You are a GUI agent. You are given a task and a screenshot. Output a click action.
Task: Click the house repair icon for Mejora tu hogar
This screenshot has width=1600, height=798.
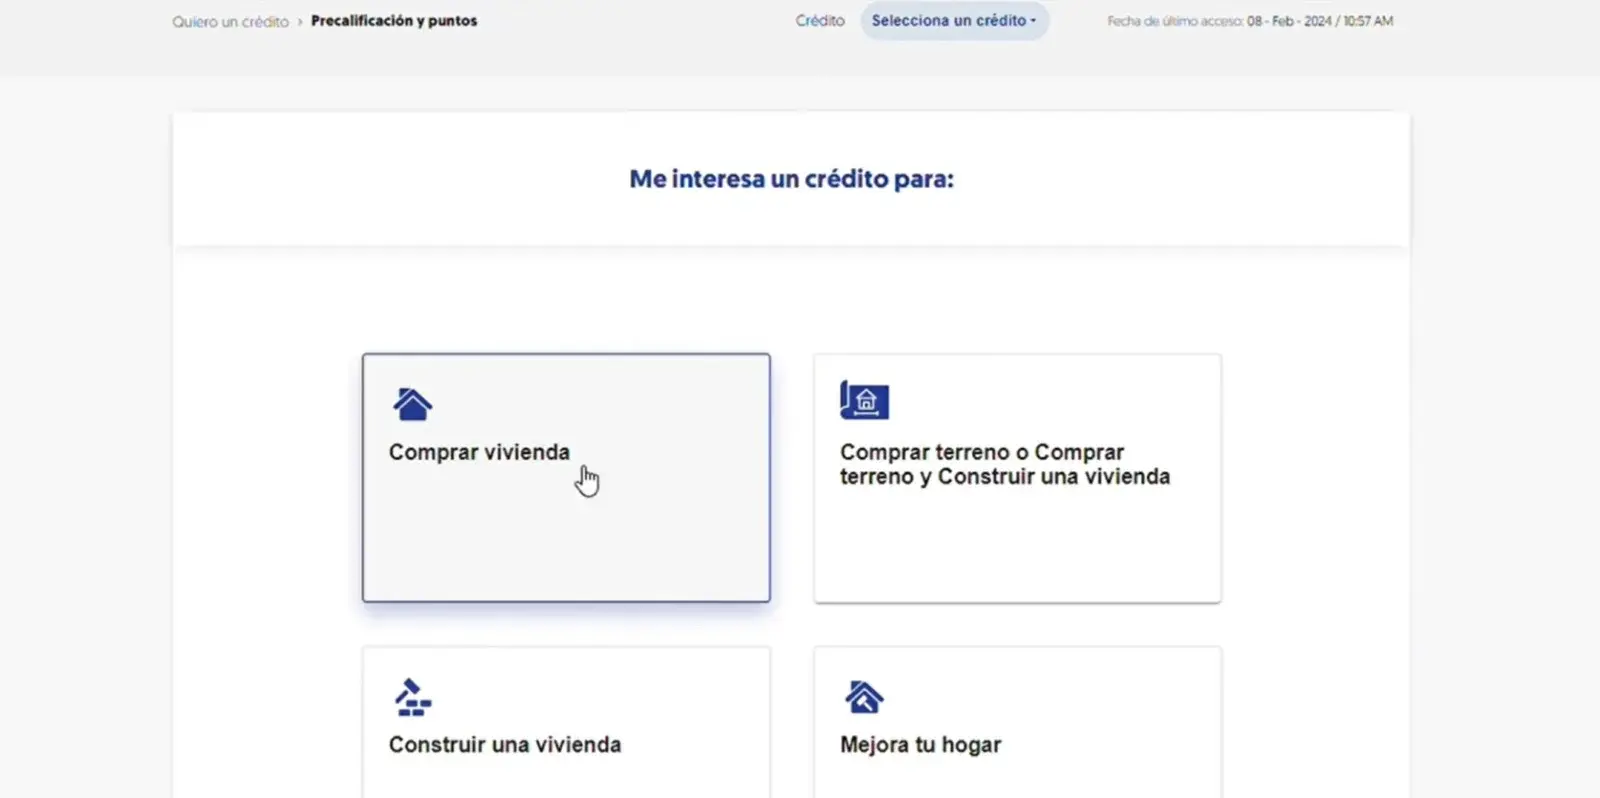(x=864, y=697)
